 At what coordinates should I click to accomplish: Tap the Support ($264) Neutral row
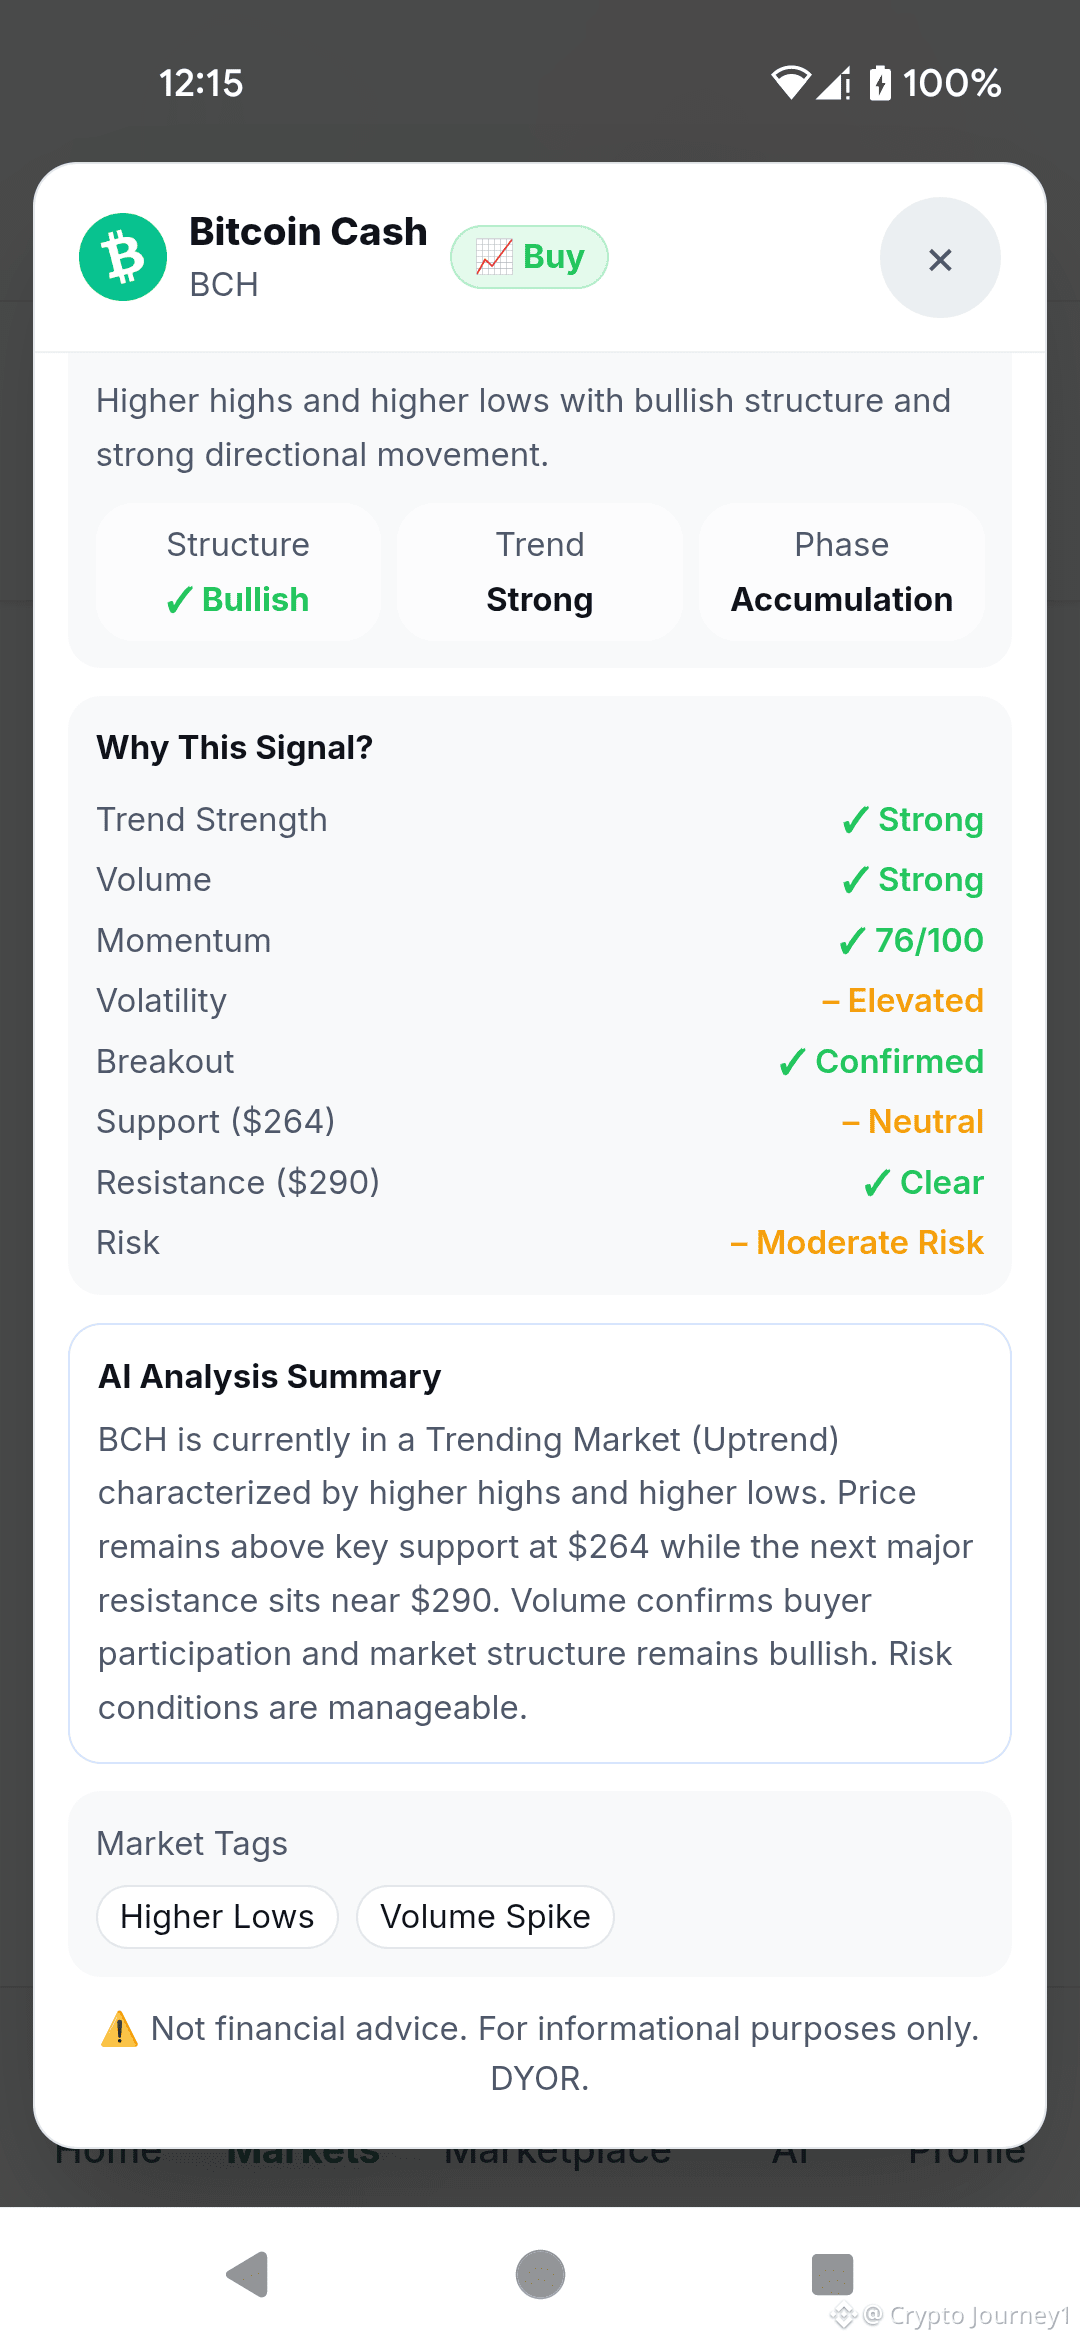pos(540,1122)
